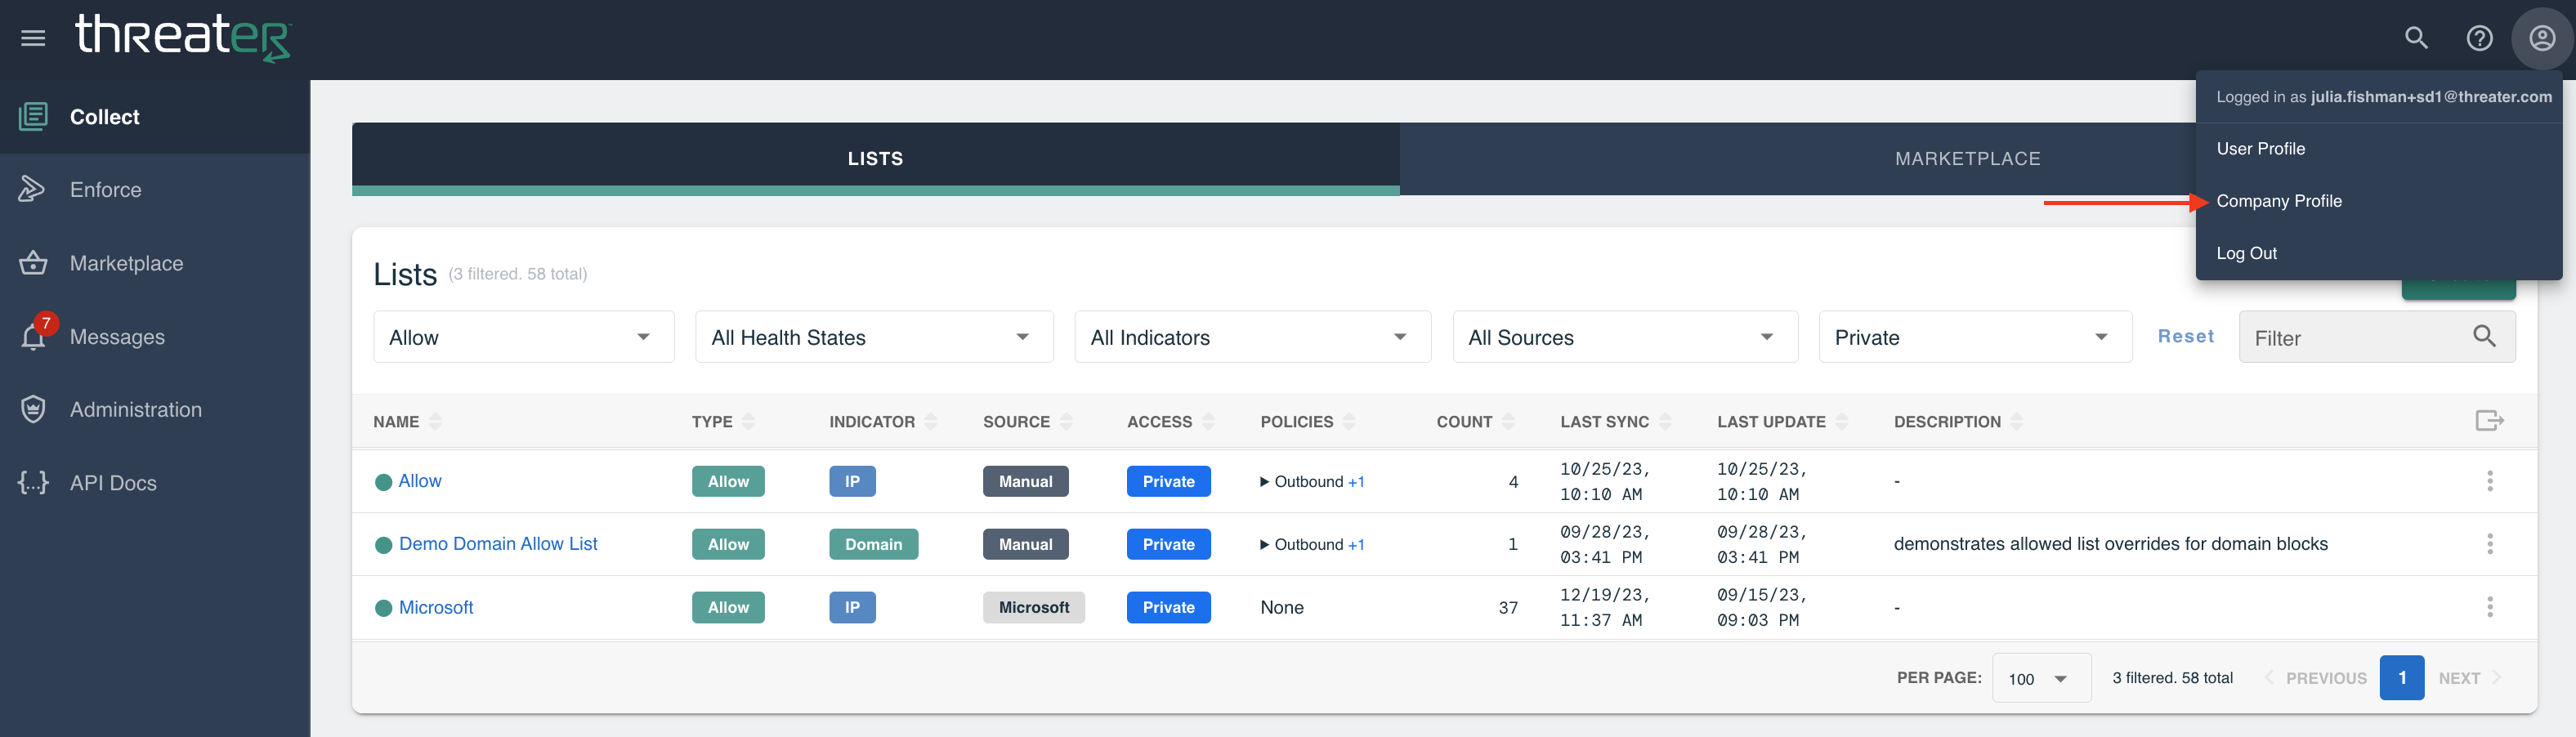Click the user account avatar icon
This screenshot has width=2576, height=737.
(x=2542, y=38)
